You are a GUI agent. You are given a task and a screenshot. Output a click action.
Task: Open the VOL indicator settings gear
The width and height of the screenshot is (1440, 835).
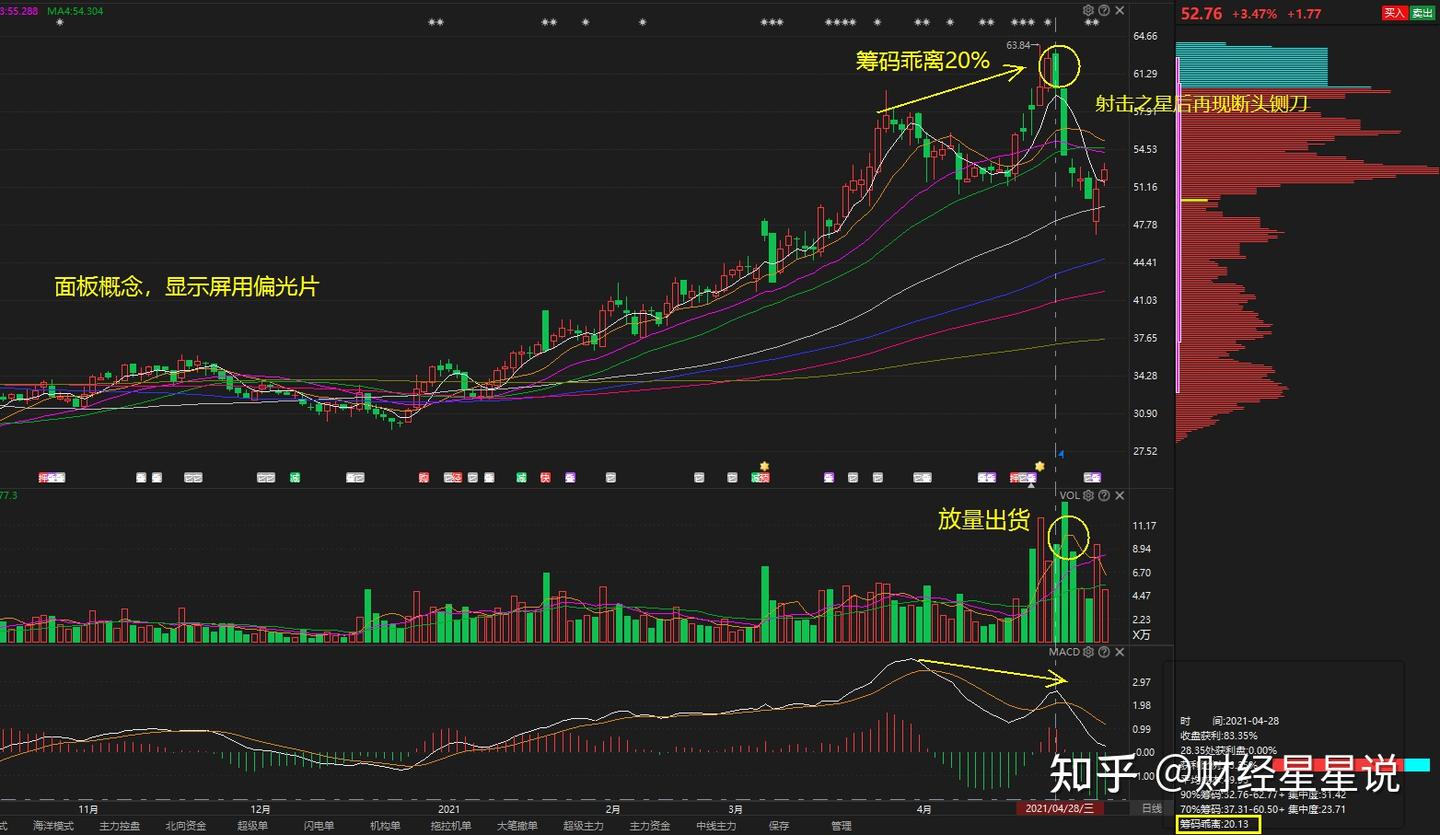[1088, 495]
